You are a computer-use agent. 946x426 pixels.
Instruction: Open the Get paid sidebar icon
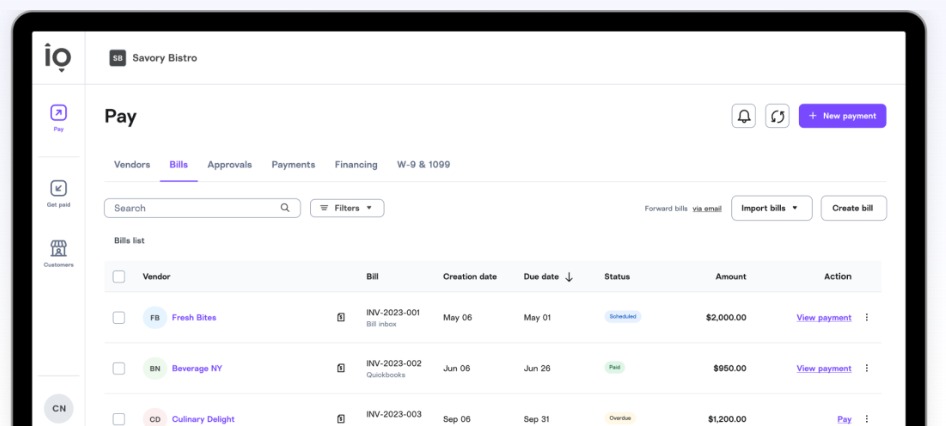(59, 188)
